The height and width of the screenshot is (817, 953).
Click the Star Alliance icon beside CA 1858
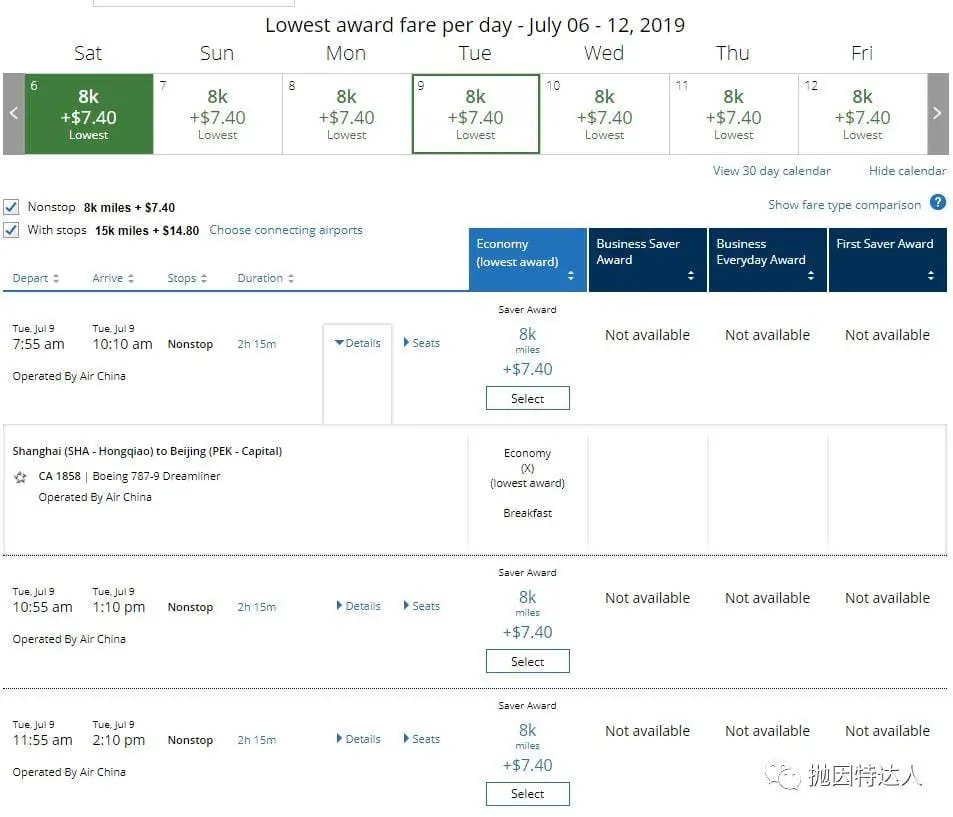click(x=20, y=477)
